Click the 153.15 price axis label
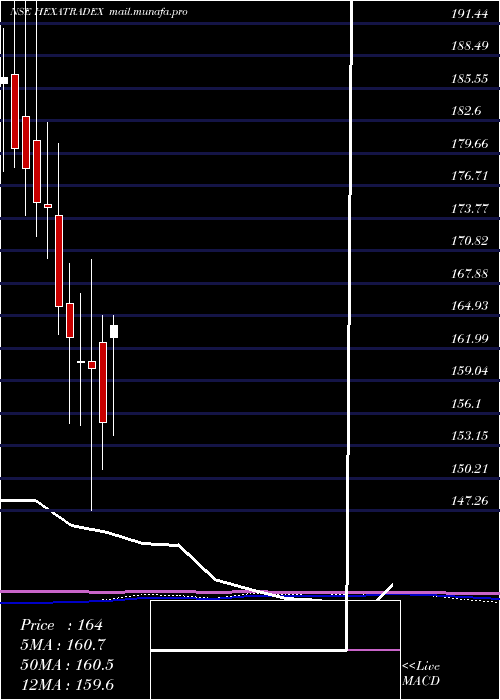This screenshot has height=700, width=500. 469,436
